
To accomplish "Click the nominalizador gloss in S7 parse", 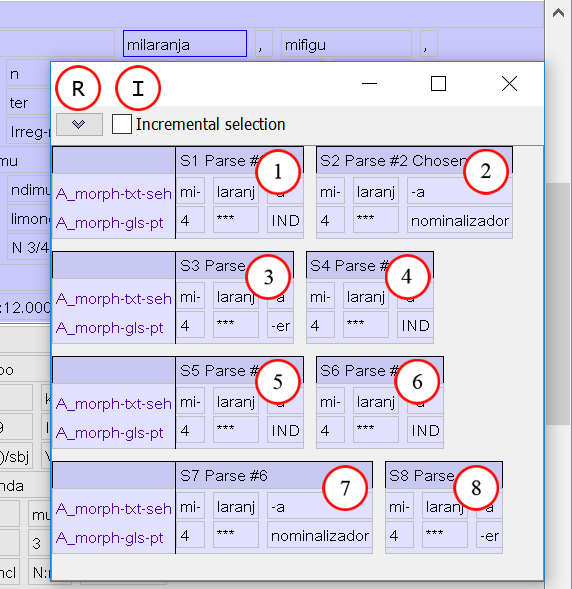I will (x=320, y=536).
